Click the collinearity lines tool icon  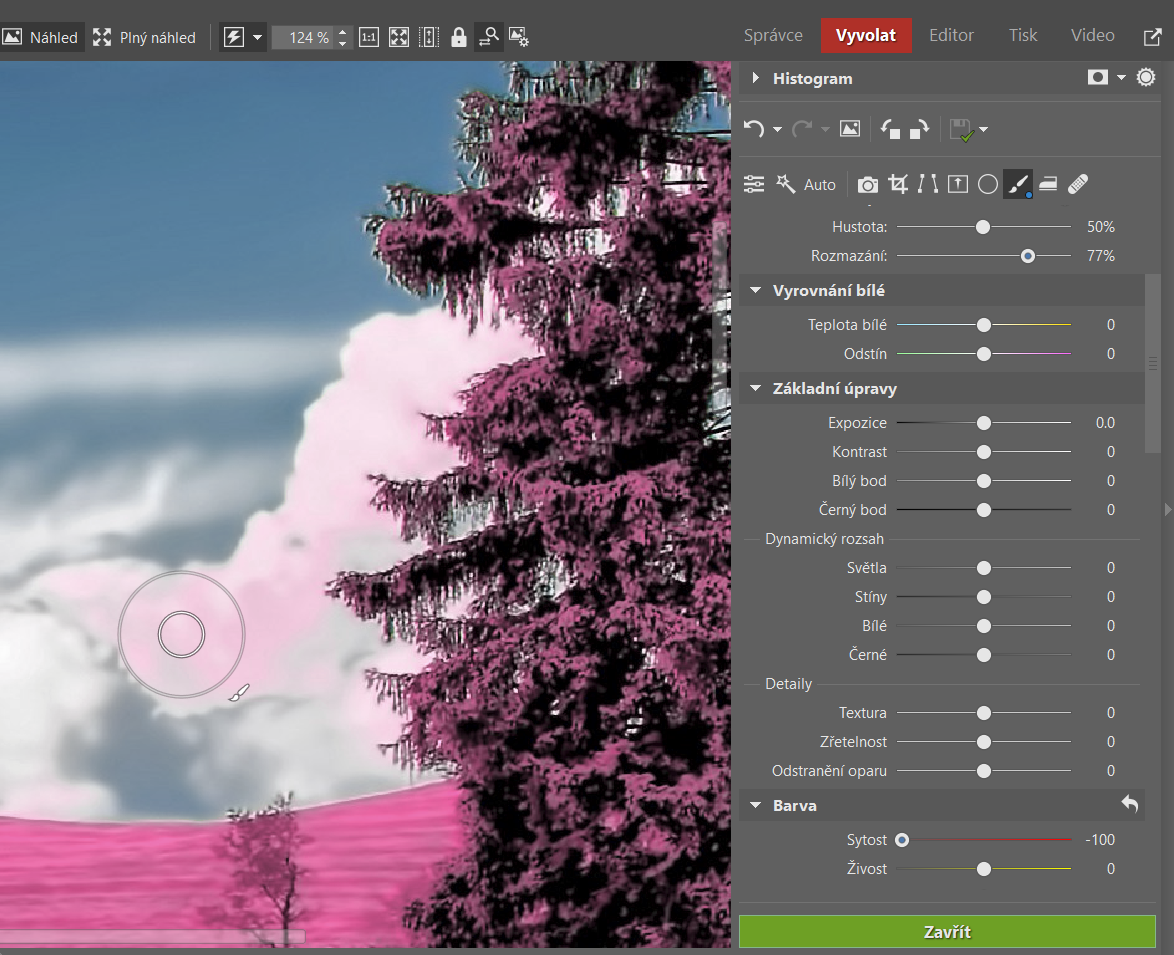928,184
